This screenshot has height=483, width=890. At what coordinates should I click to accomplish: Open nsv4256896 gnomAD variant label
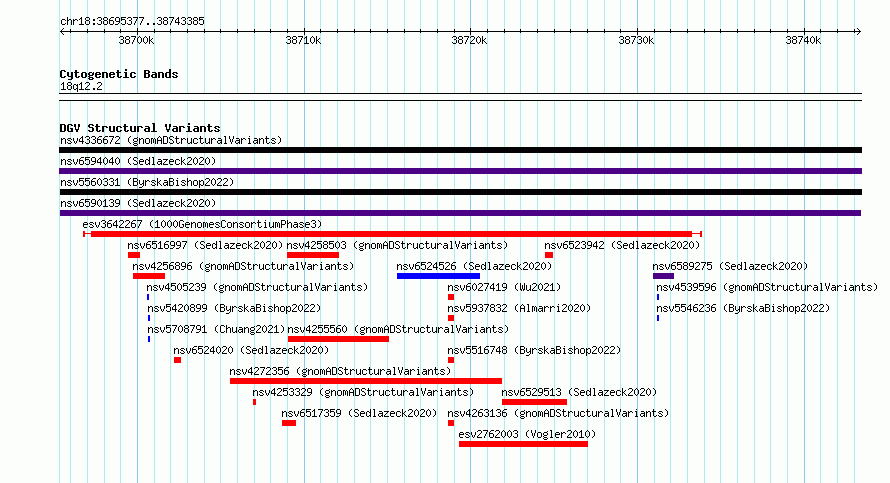coord(243,266)
